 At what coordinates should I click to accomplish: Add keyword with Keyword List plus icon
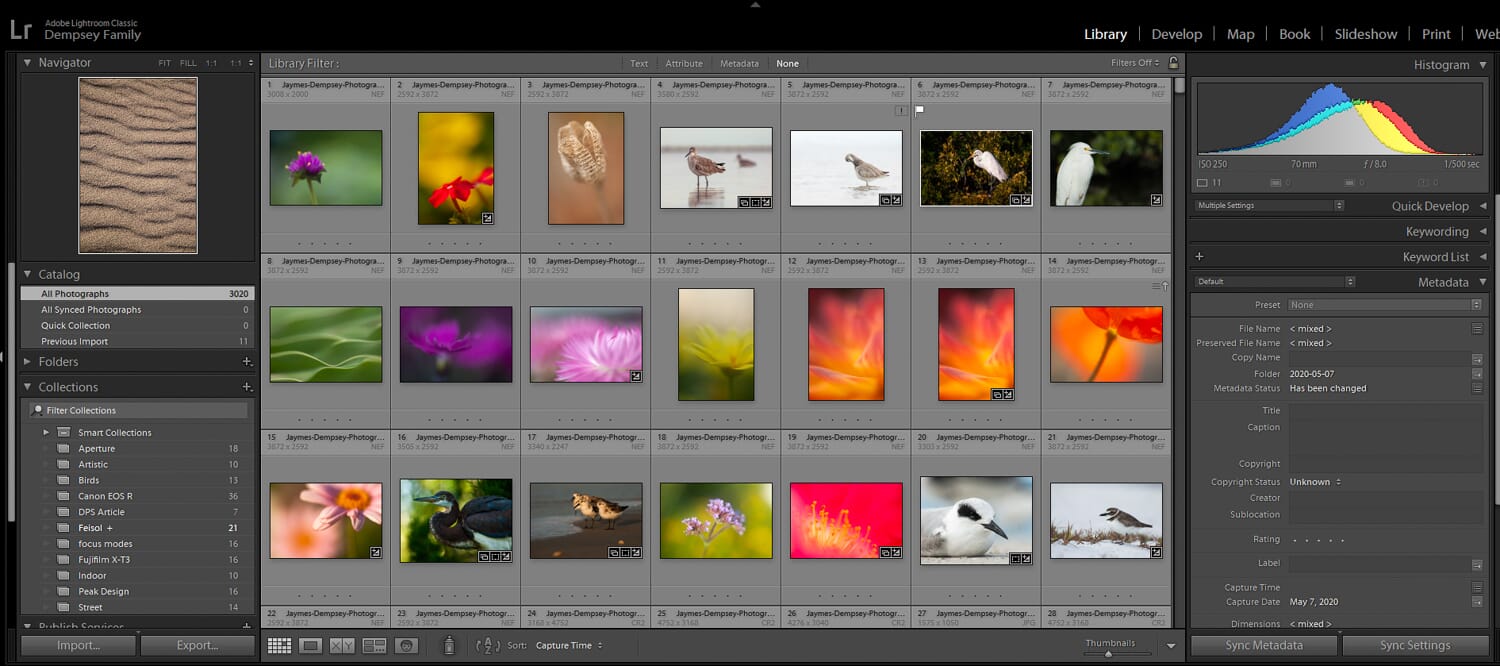[x=1199, y=257]
